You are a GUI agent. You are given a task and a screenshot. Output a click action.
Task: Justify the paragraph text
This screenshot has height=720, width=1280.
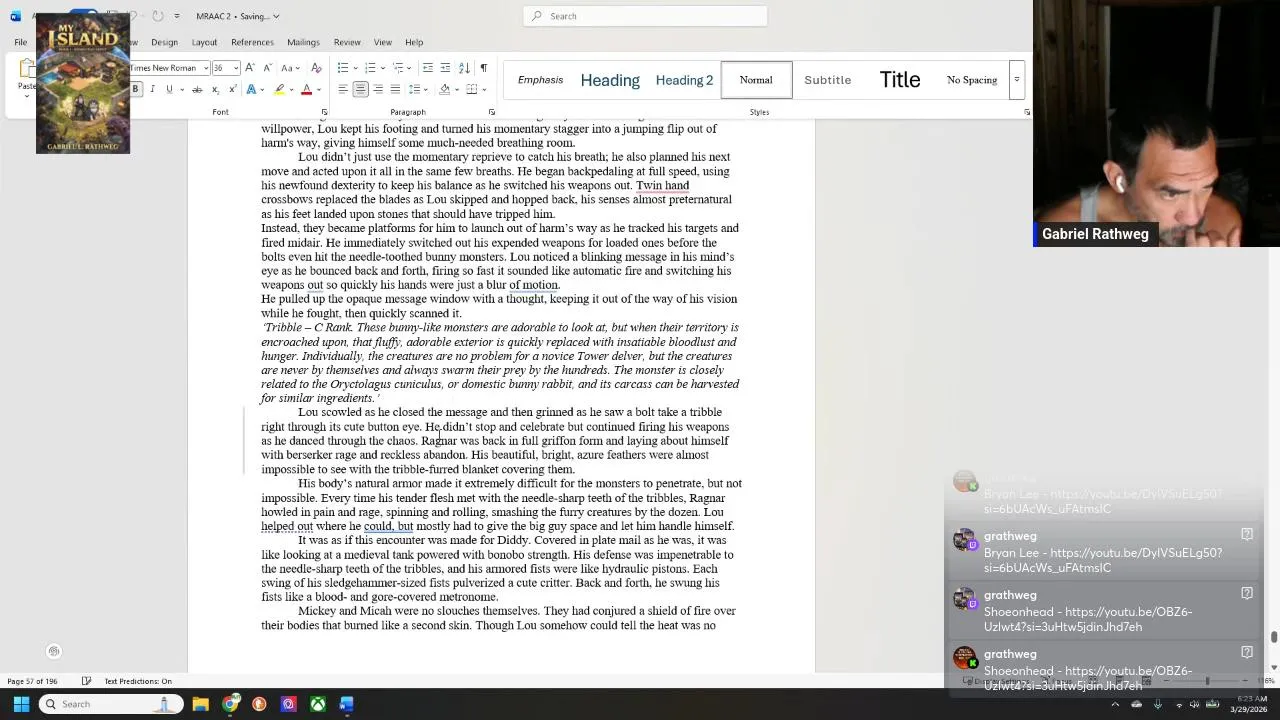pos(395,89)
